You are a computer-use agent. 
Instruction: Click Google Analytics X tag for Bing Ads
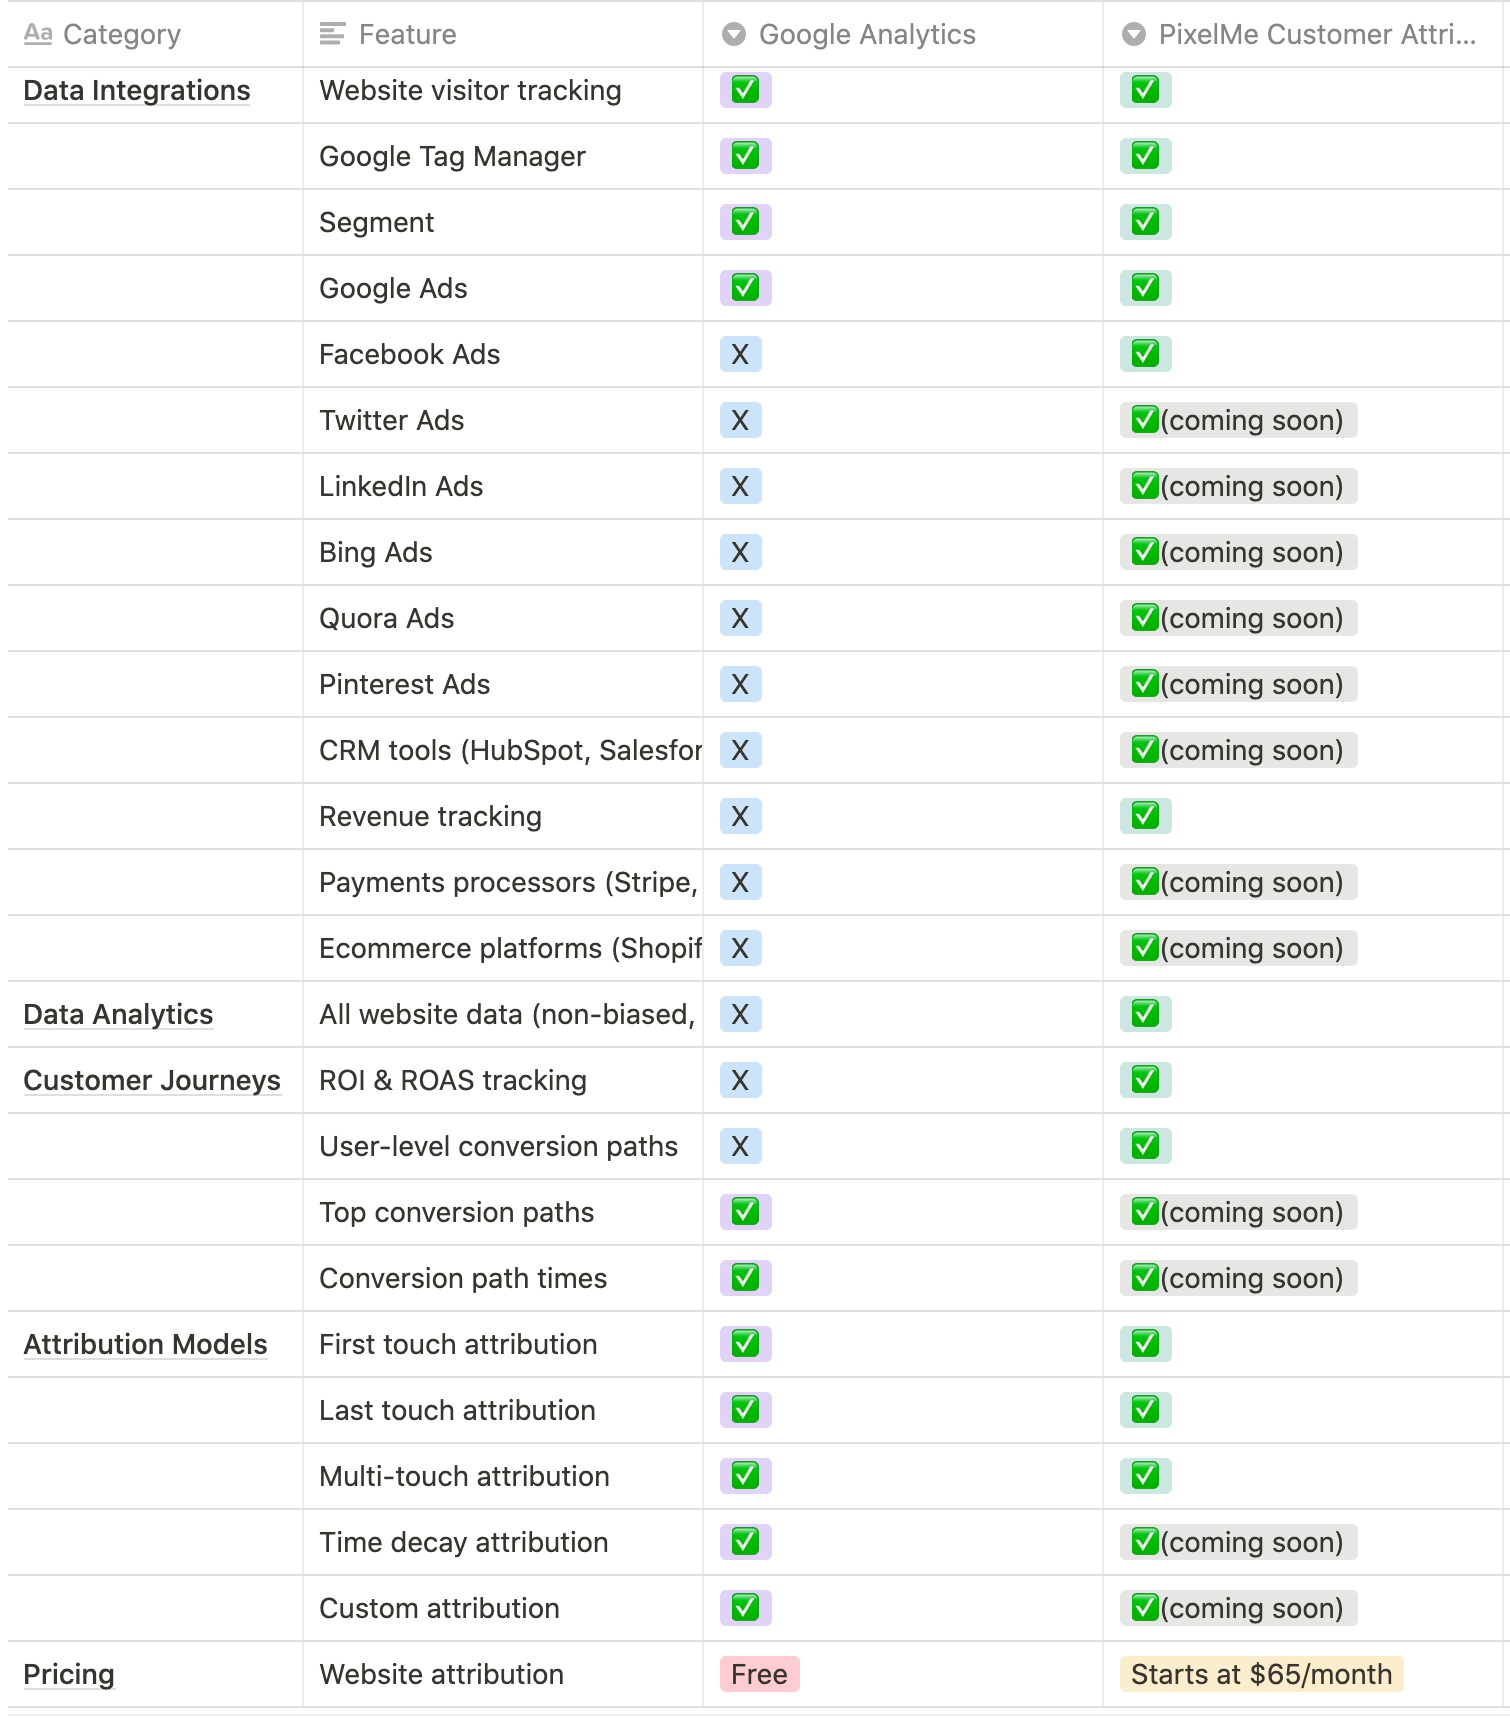point(740,552)
